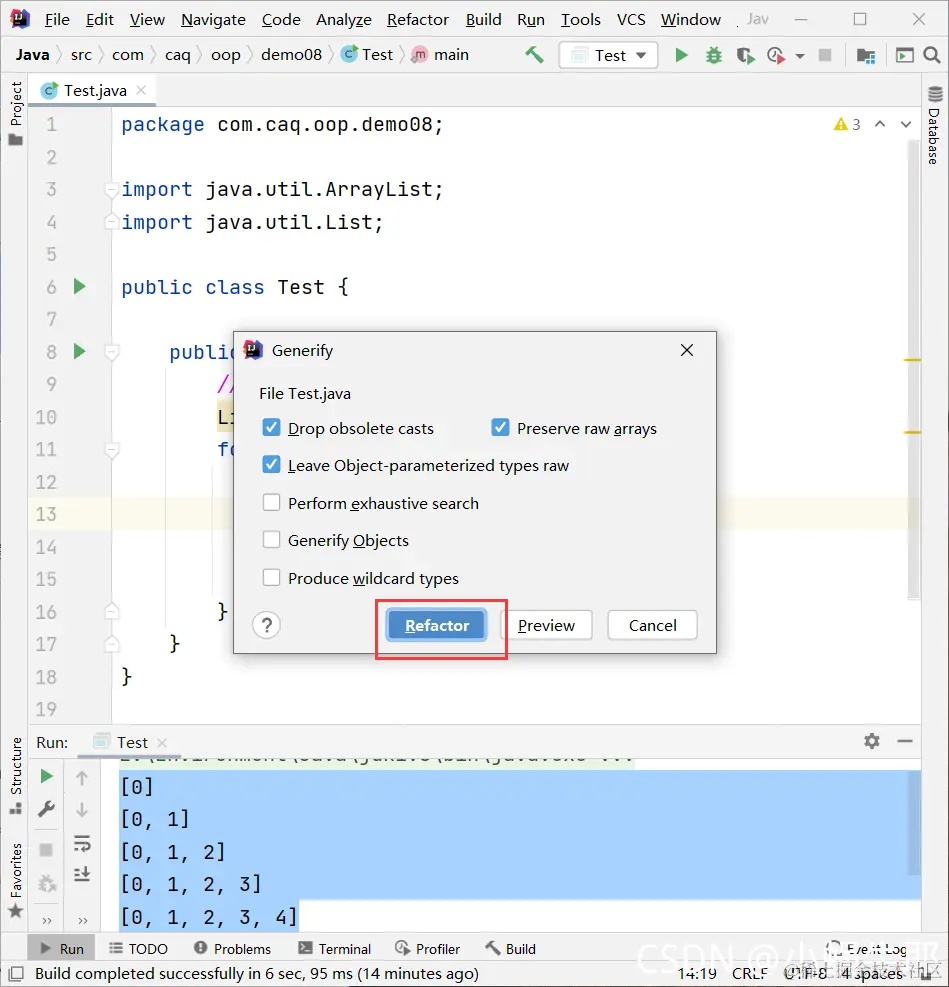Run Test with green play button in toolbar

[681, 55]
